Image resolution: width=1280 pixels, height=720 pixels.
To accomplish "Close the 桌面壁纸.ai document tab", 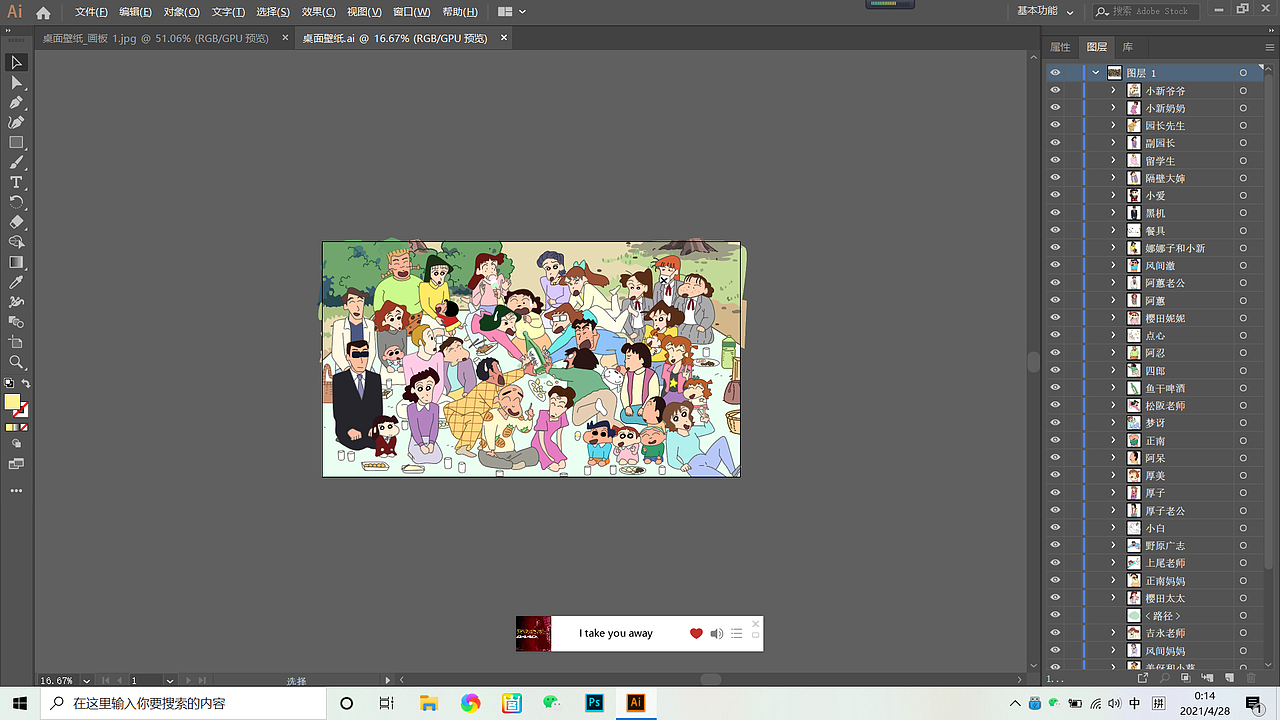I will (x=504, y=38).
